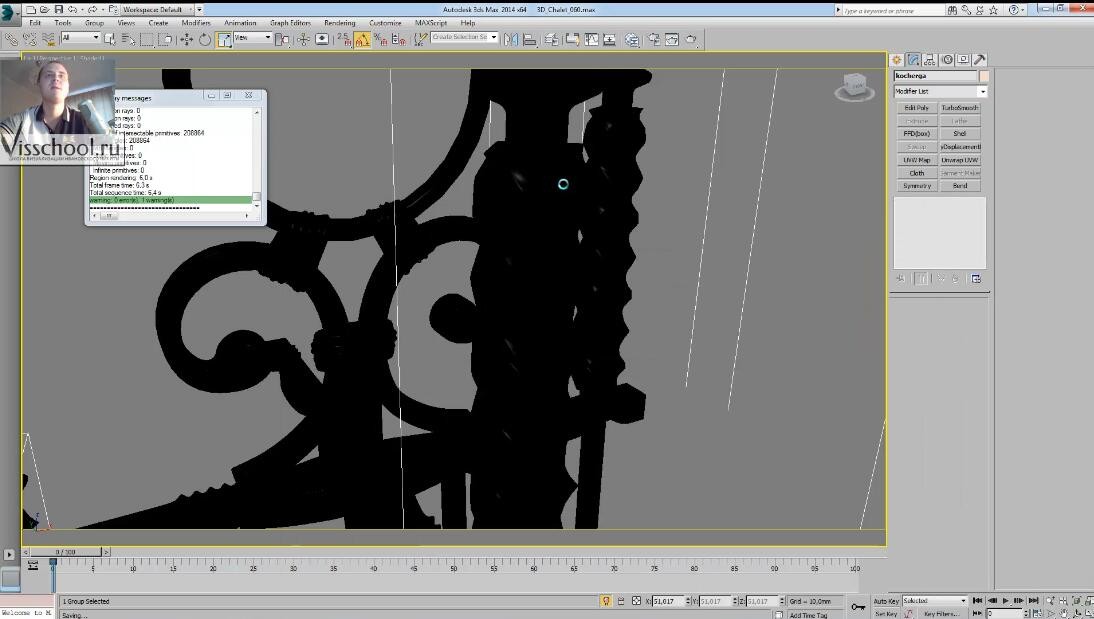Apply the UVW Map modifier
The image size is (1094, 619).
click(x=917, y=160)
